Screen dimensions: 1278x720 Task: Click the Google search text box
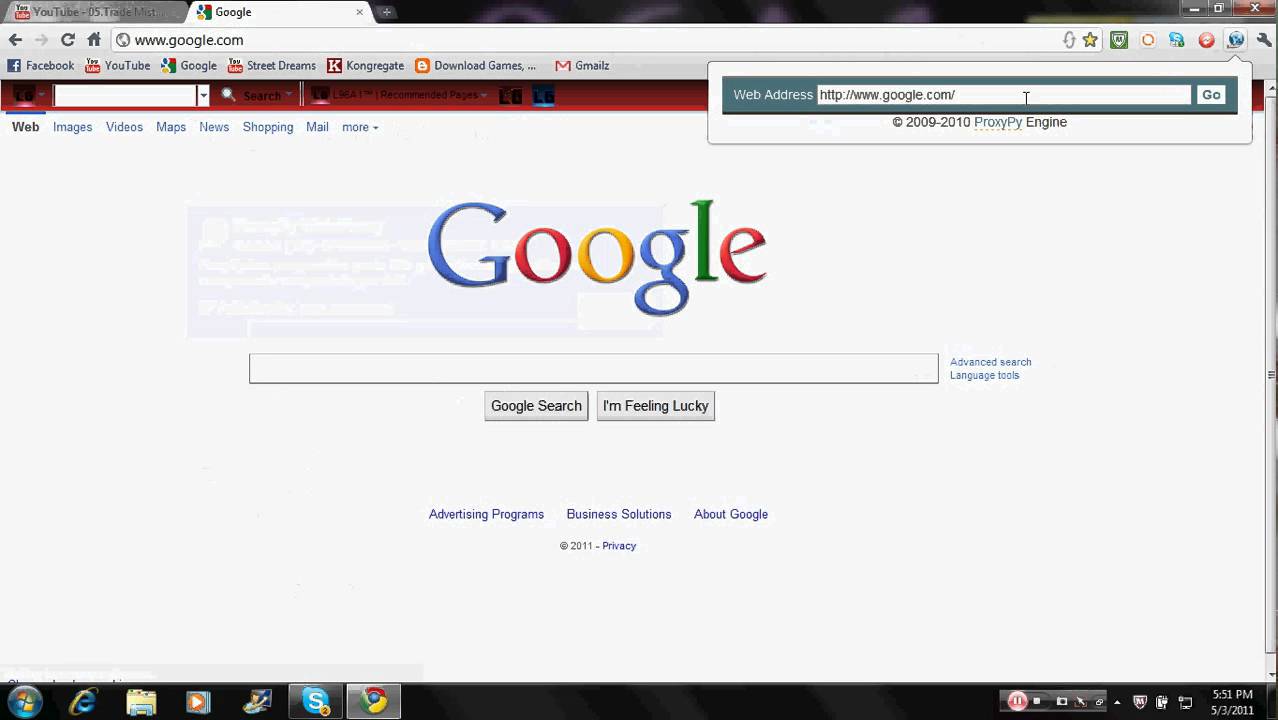pyautogui.click(x=594, y=368)
